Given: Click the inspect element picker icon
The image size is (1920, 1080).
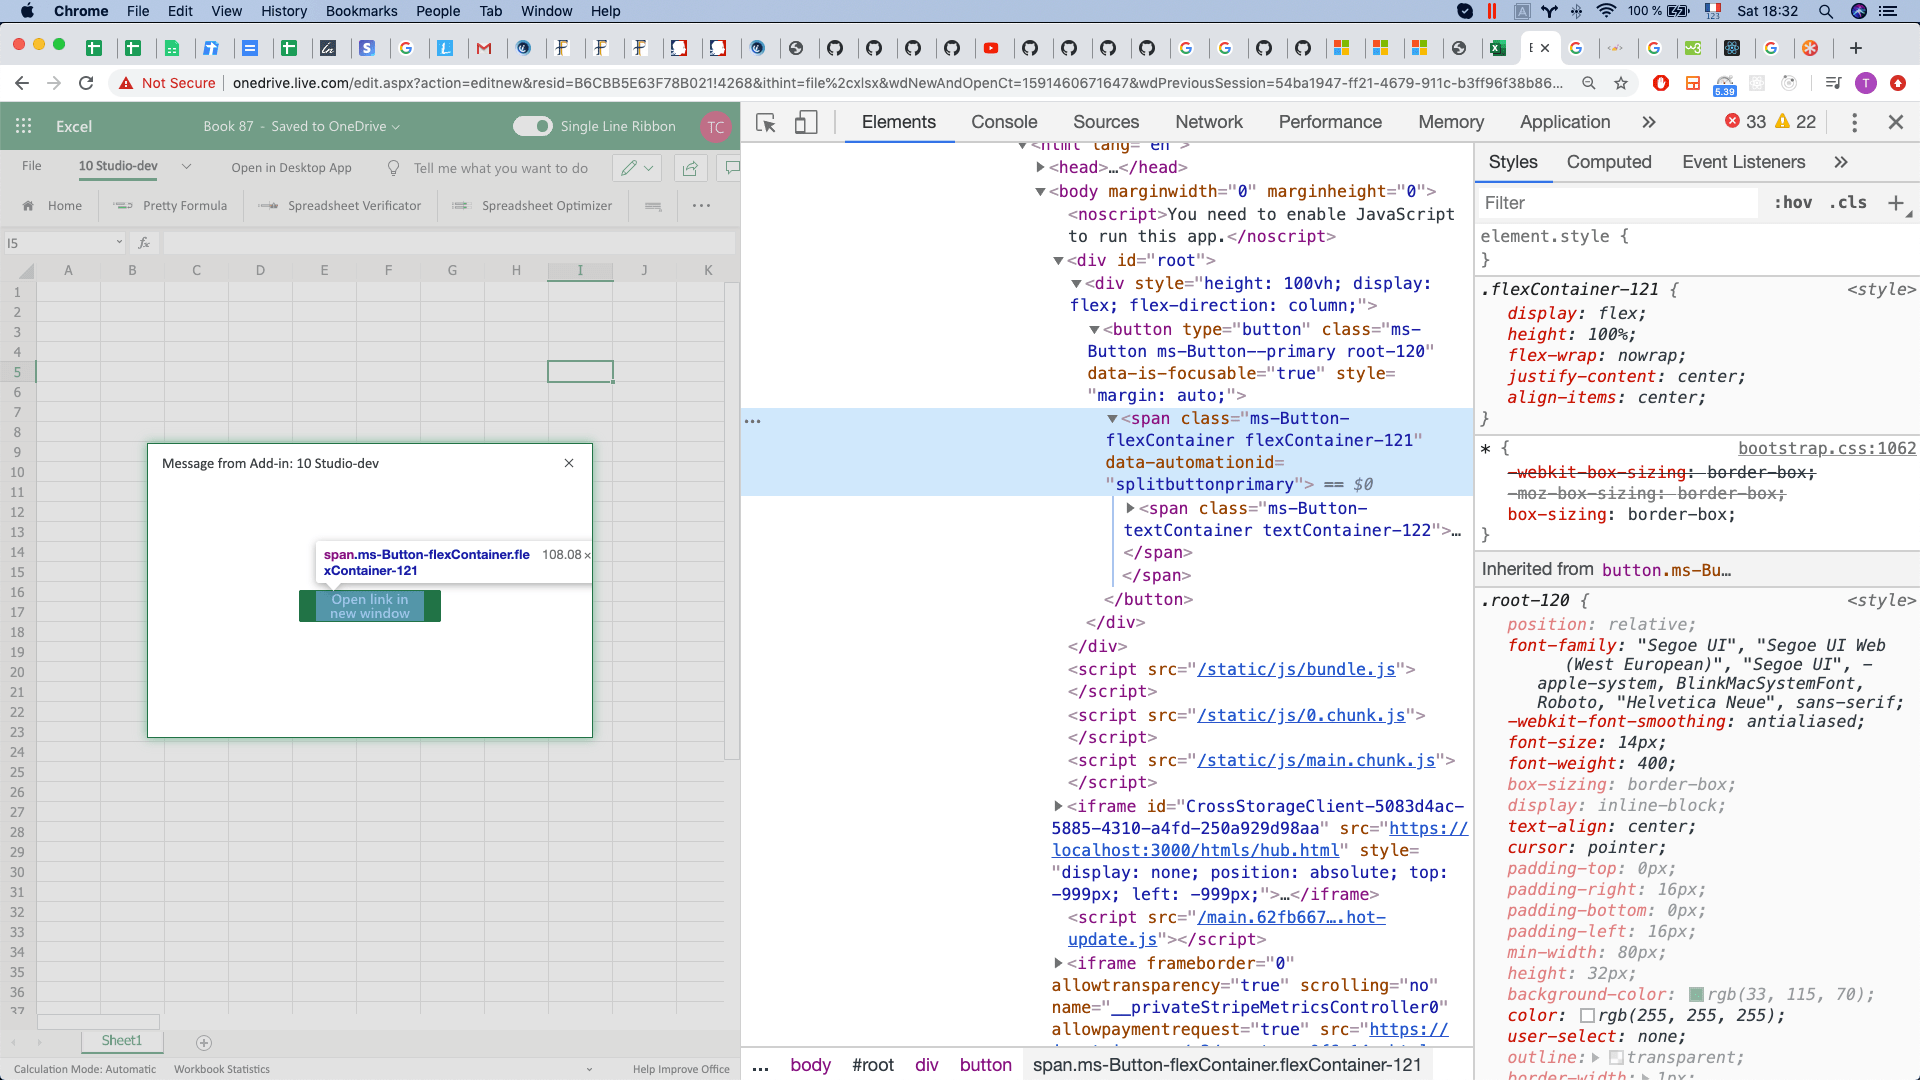Looking at the screenshot, I should [766, 123].
